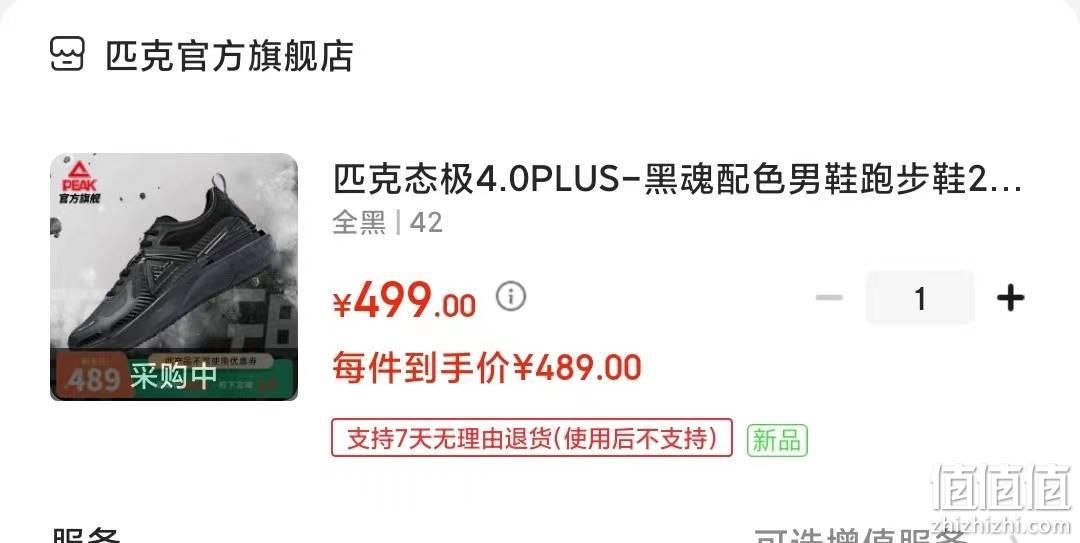
Task: Open the 服务 section at the bottom
Action: (x=86, y=535)
